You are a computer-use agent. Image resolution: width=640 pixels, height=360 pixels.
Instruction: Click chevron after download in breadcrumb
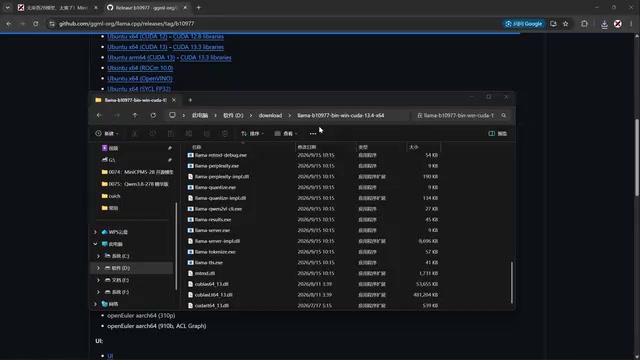(x=290, y=116)
